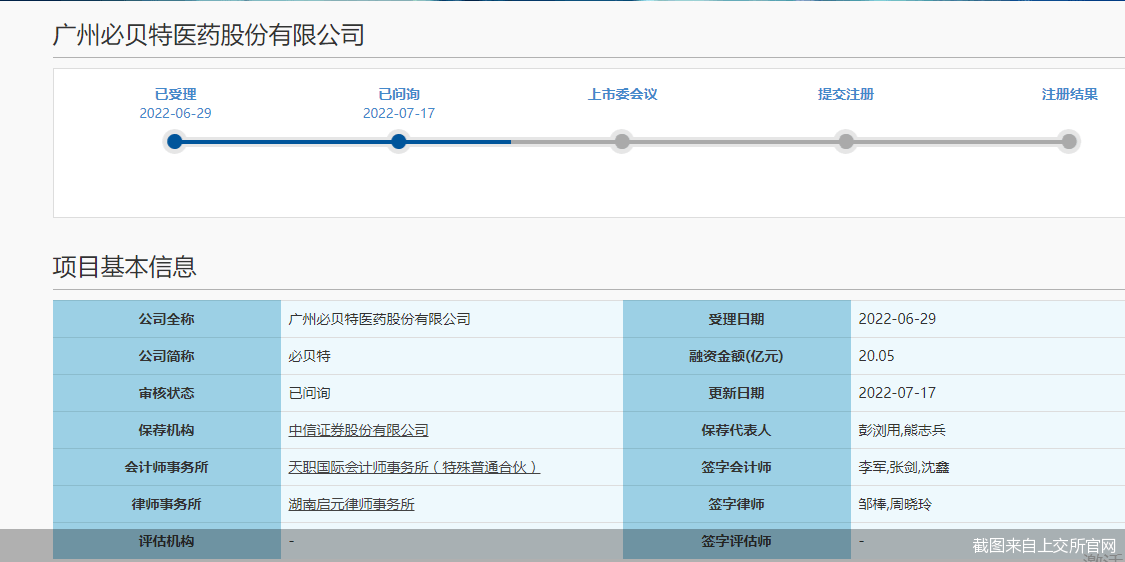This screenshot has width=1125, height=562.
Task: Click the 提交注册 stage marker dot
Action: point(846,141)
